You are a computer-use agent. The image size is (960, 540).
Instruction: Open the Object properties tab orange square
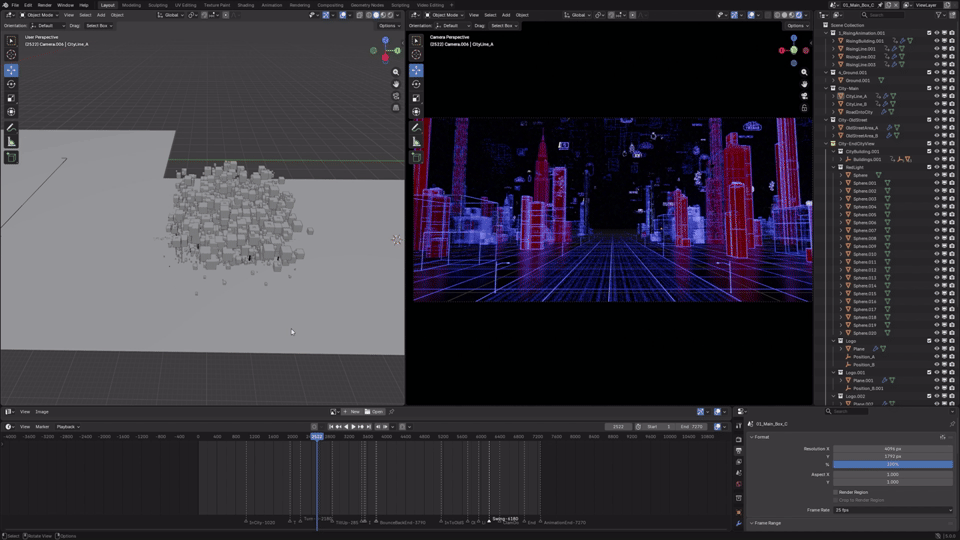click(739, 512)
